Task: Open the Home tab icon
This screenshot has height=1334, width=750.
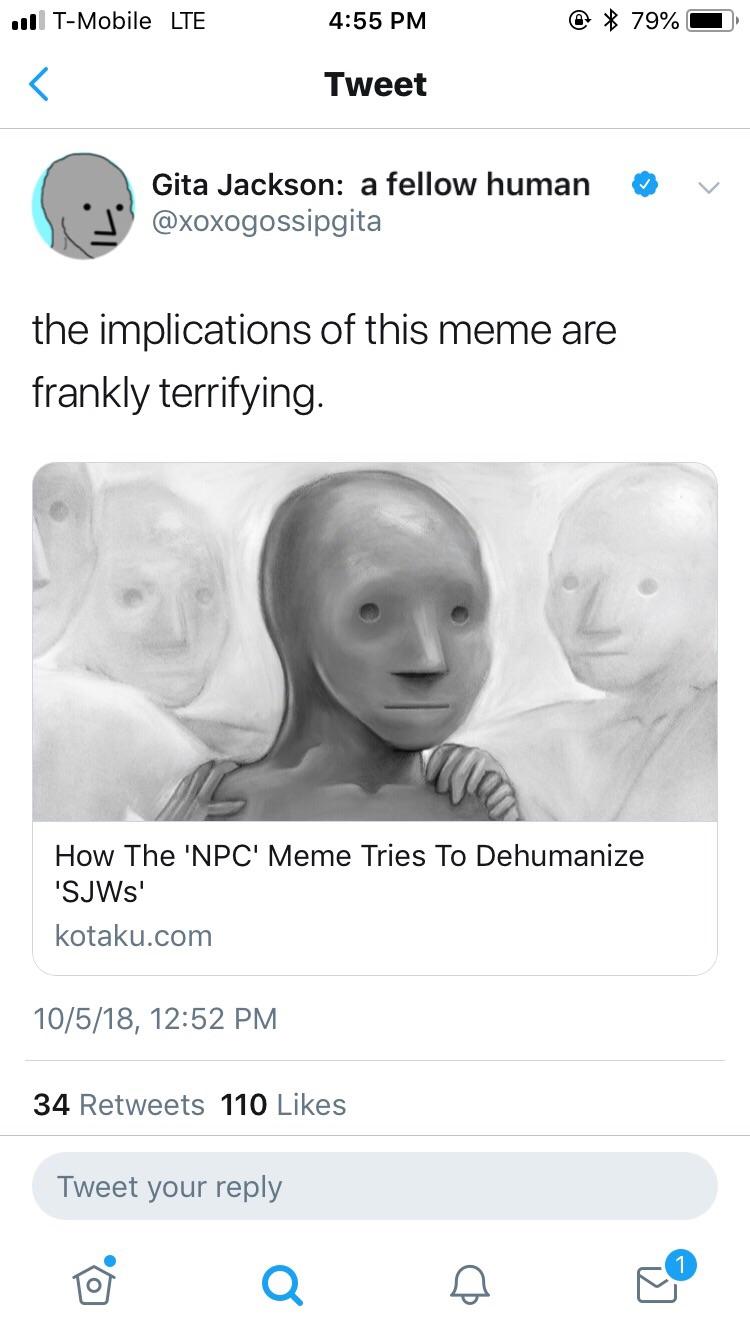Action: pos(92,1281)
